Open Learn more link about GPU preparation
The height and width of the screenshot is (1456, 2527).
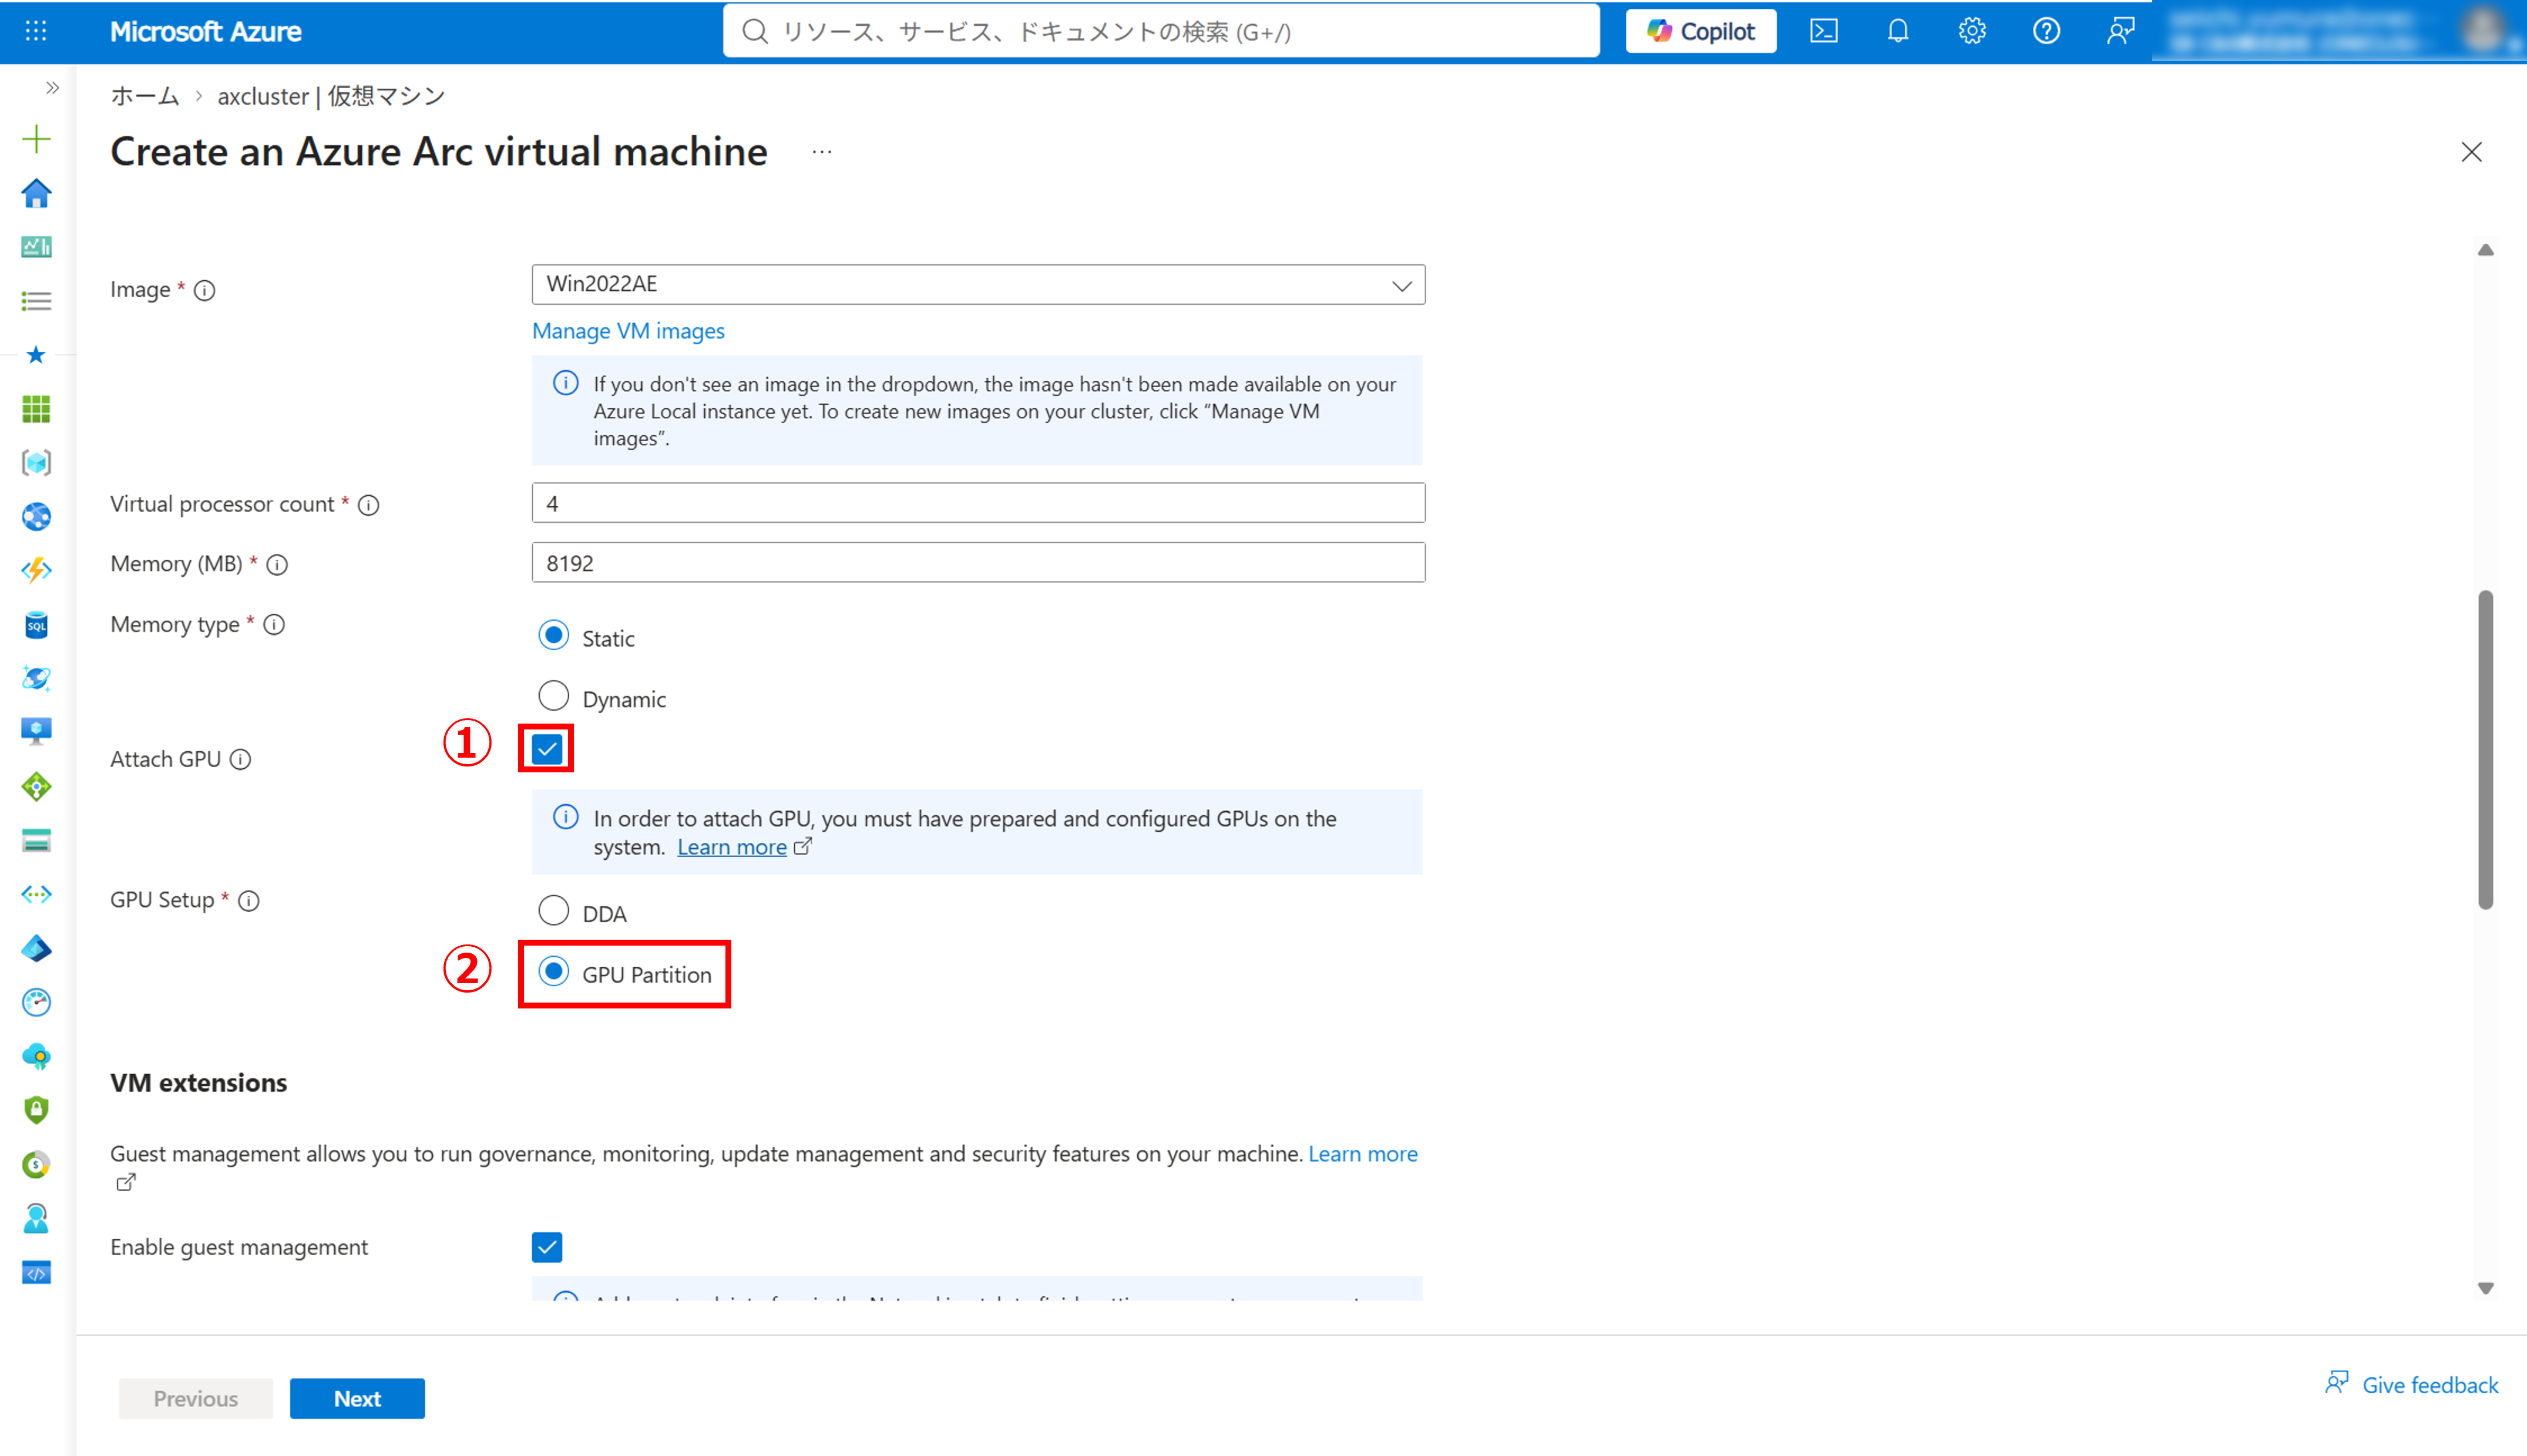point(732,847)
